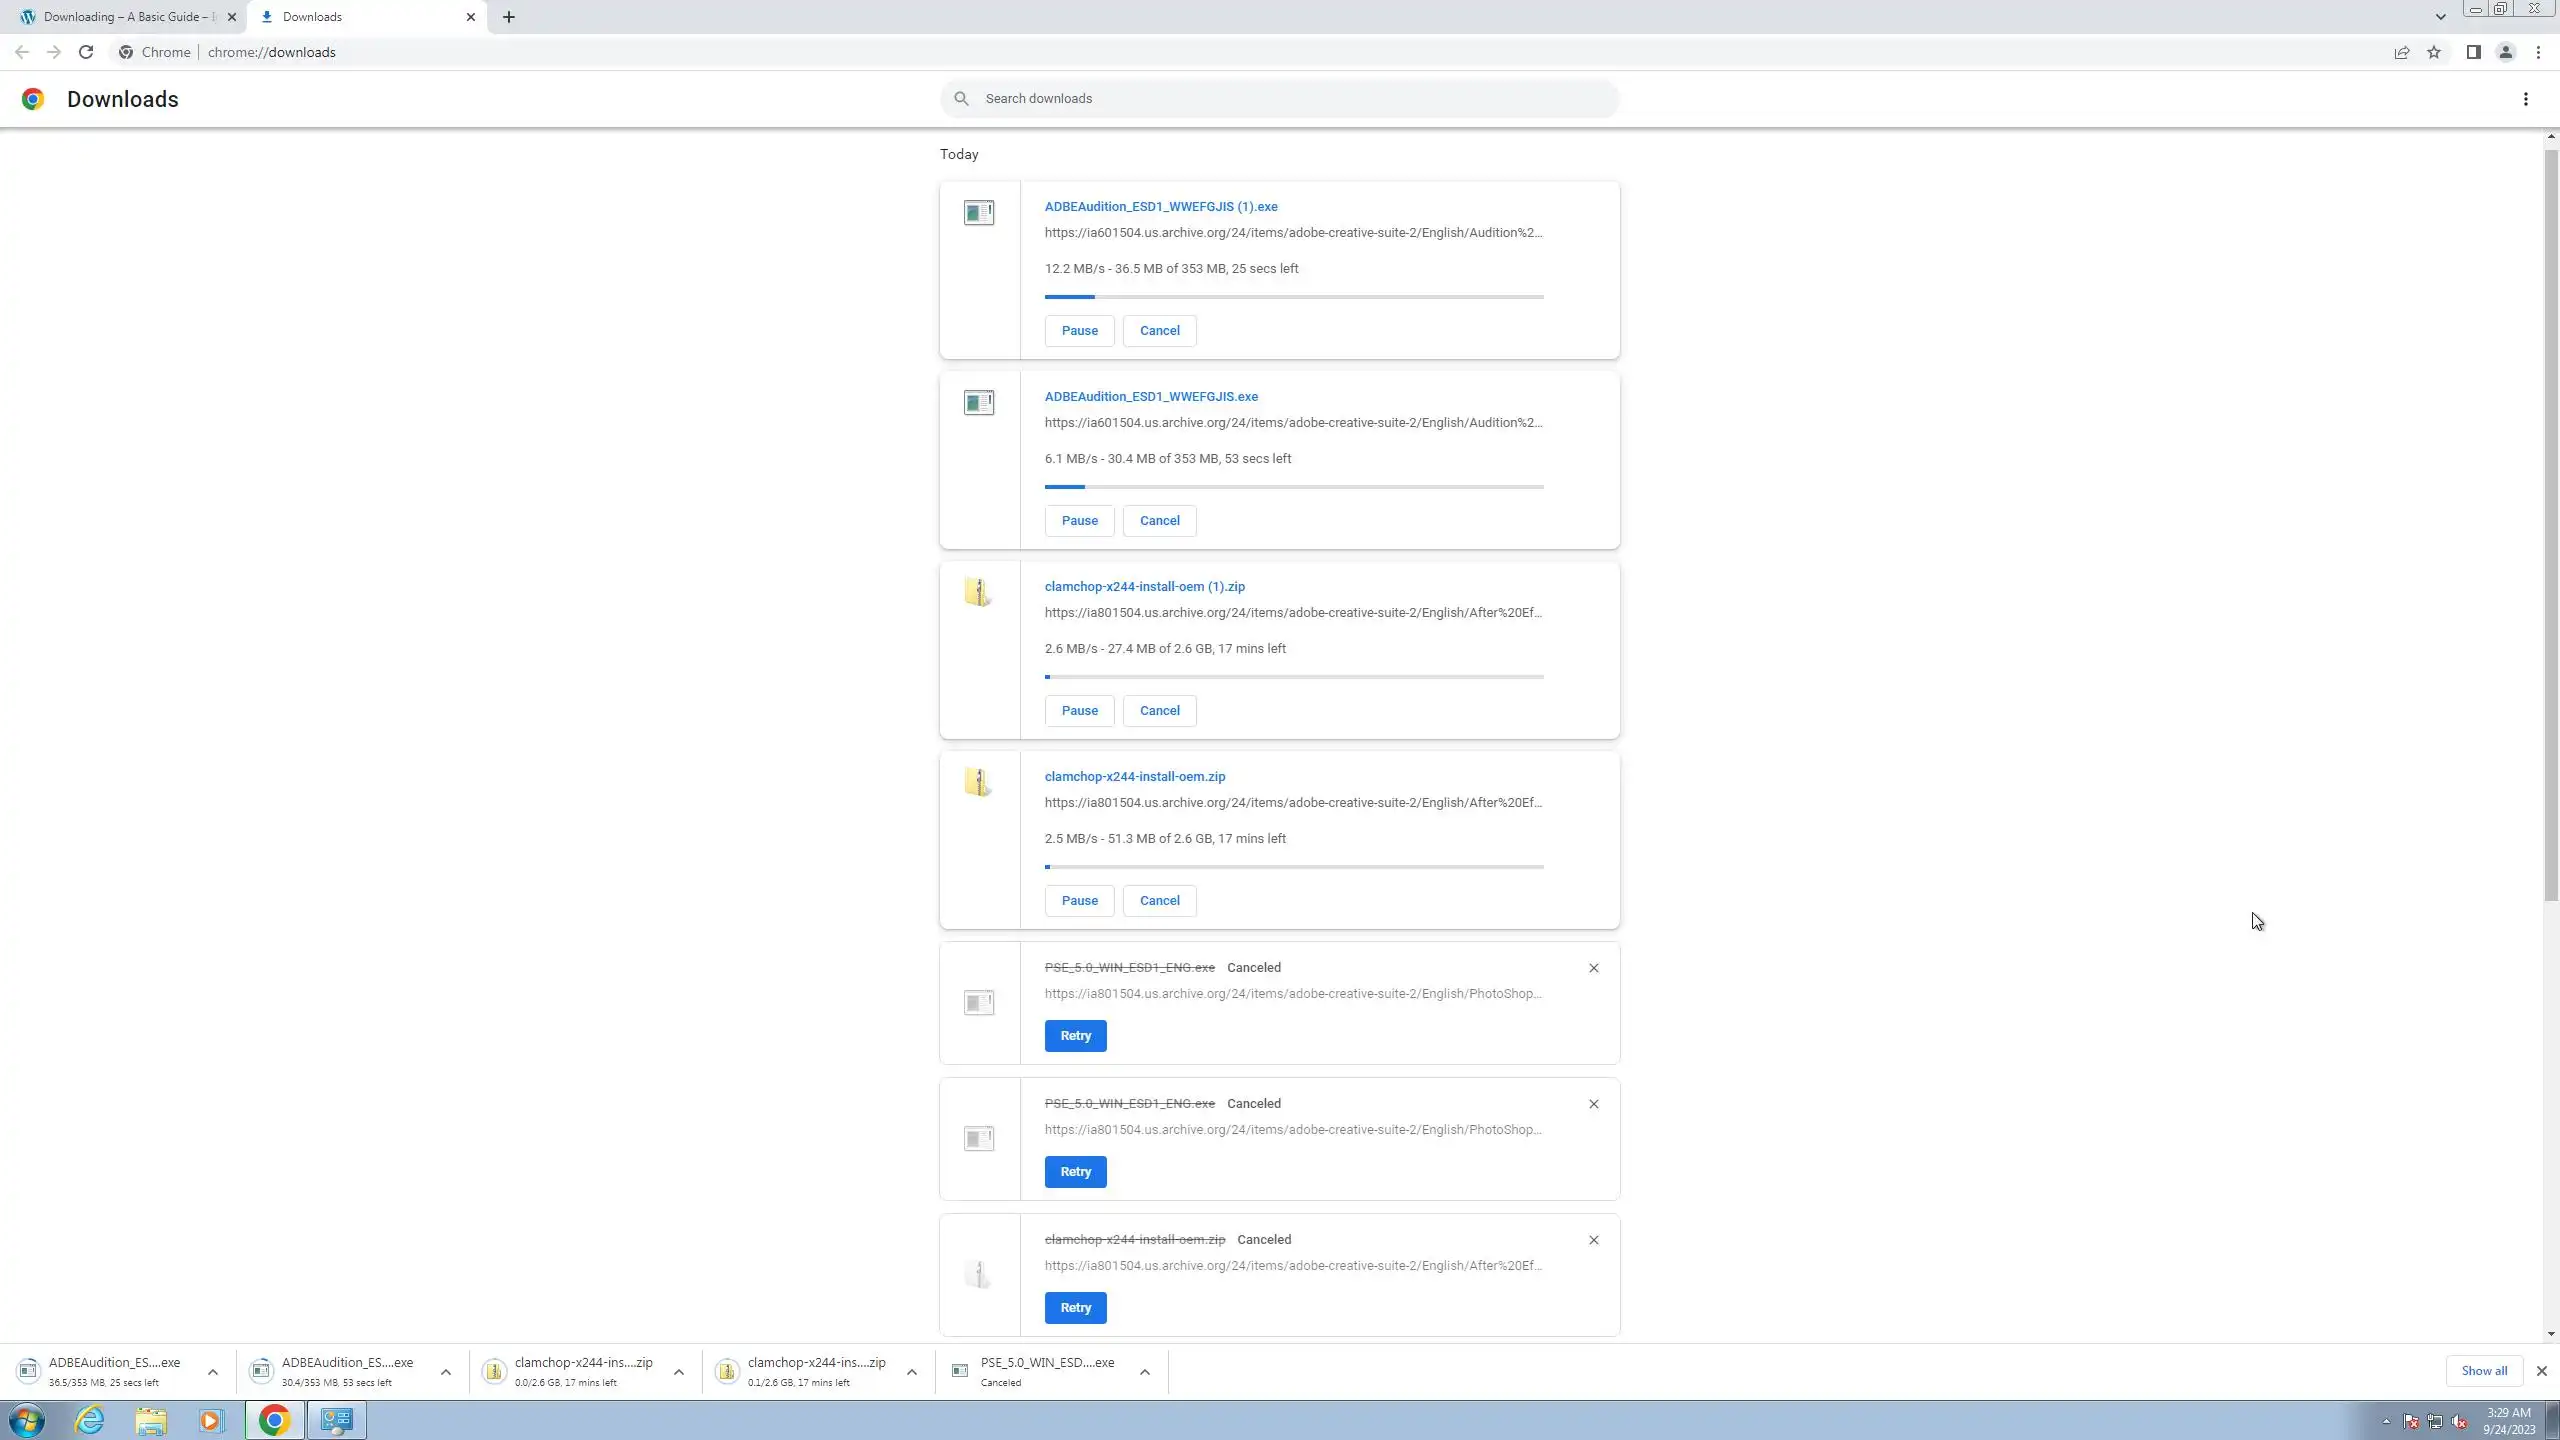This screenshot has height=1440, width=2560.
Task: Open Downloads page three-dot menu
Action: (x=2526, y=99)
